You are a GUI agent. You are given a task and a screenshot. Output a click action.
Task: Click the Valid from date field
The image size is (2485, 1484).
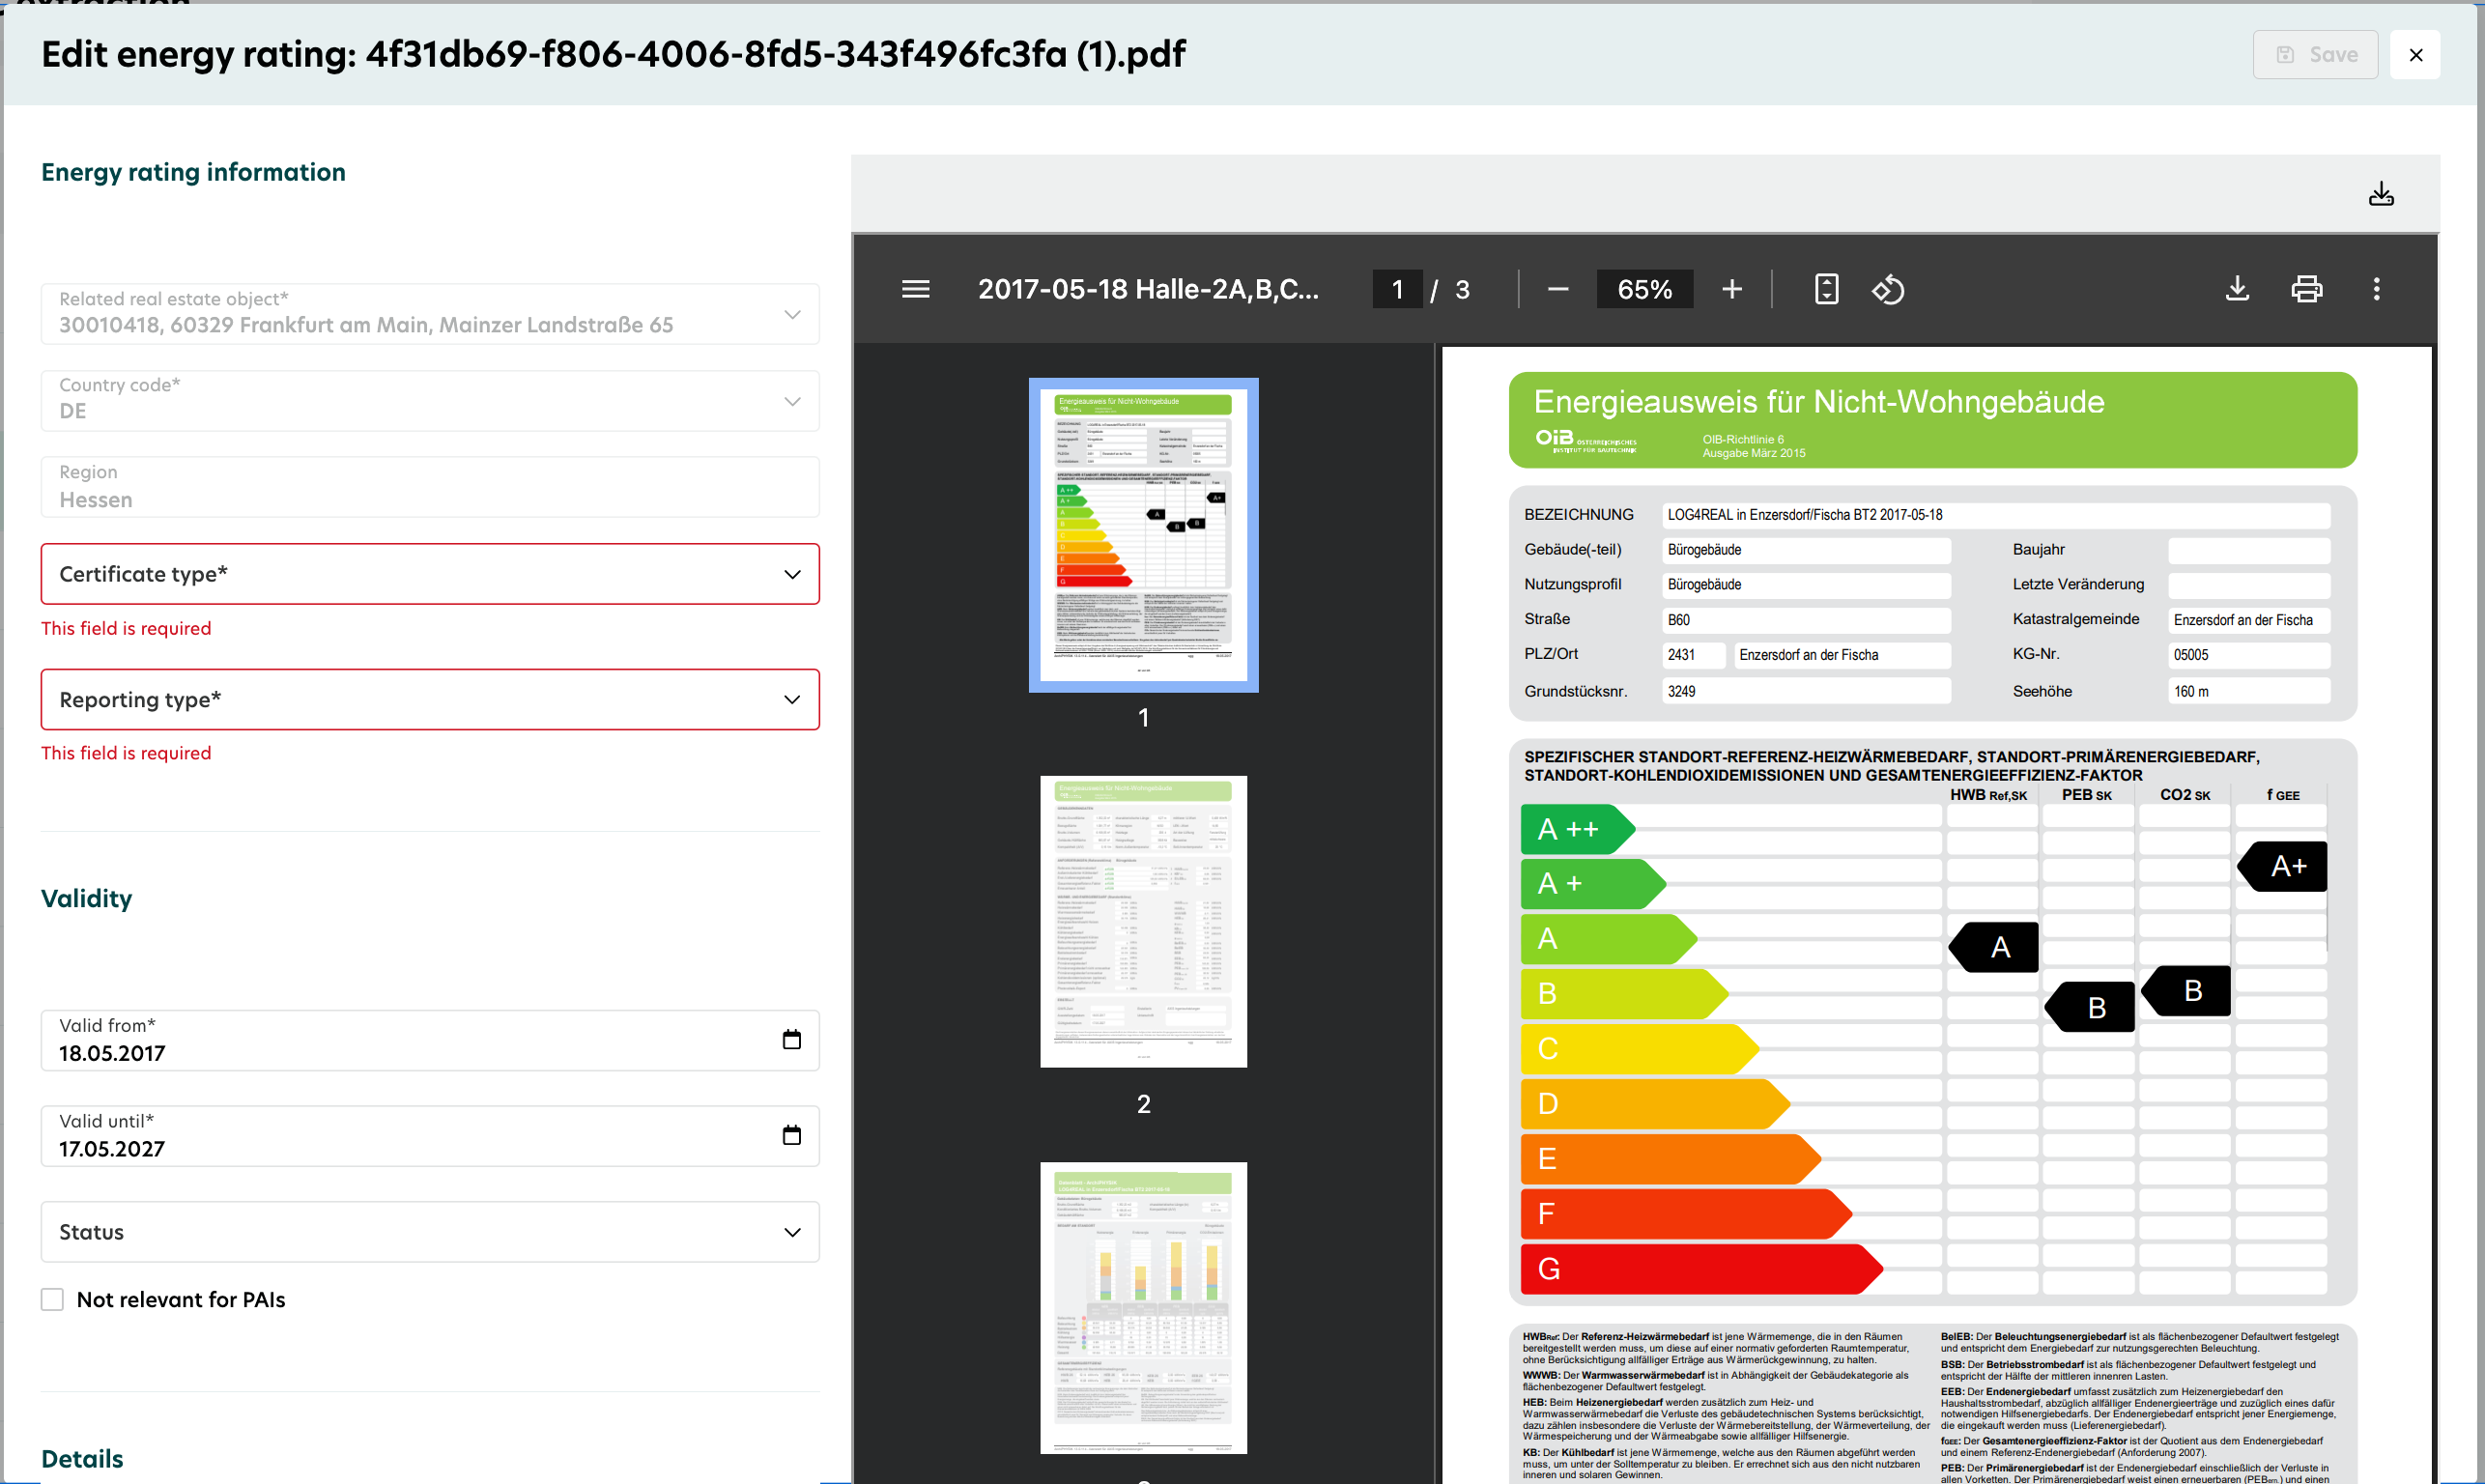click(430, 1040)
